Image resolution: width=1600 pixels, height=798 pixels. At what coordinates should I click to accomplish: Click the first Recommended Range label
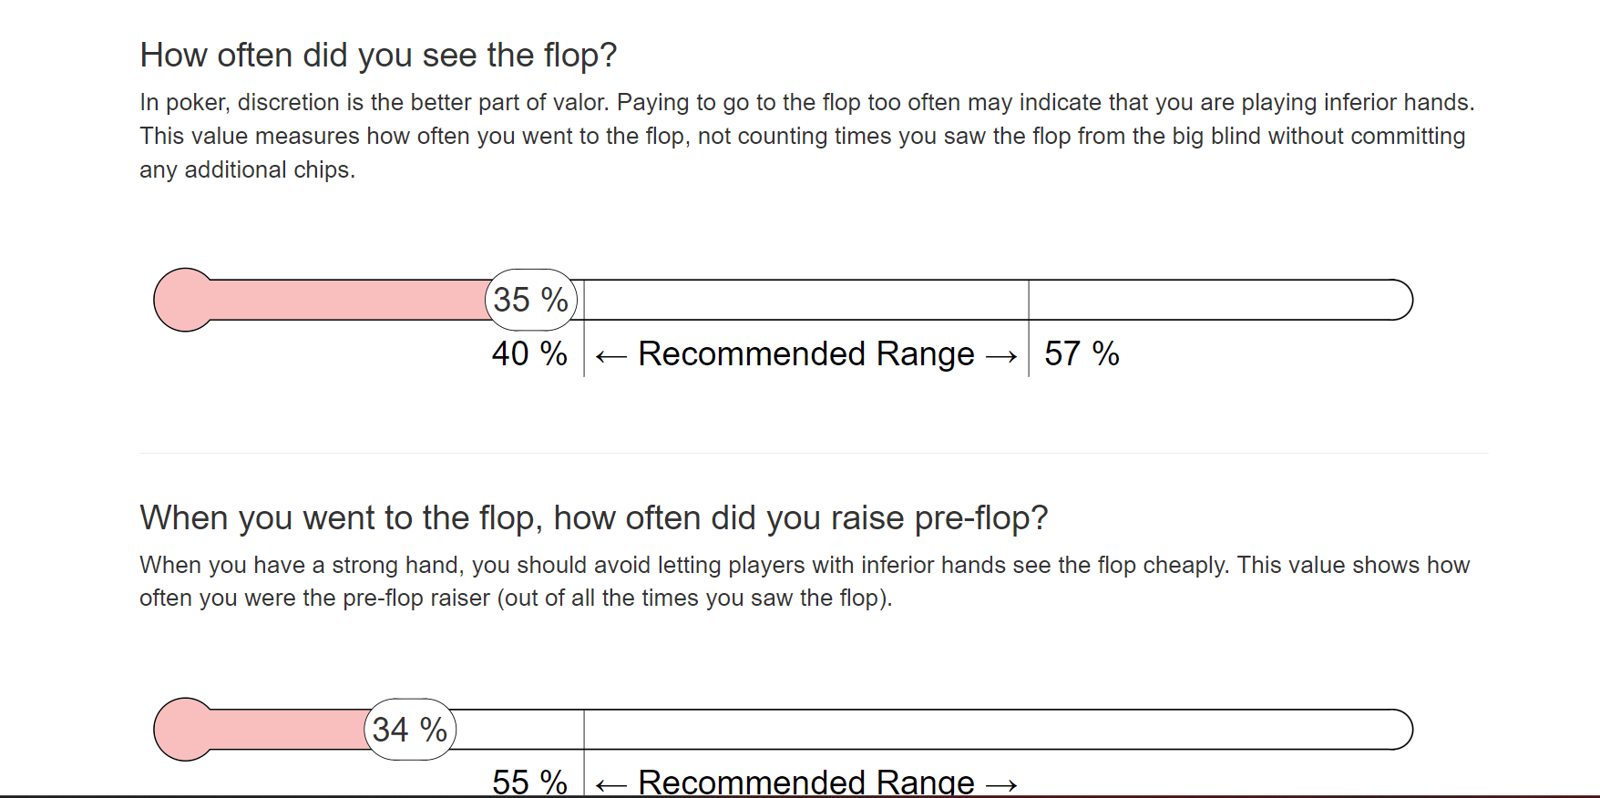(806, 354)
